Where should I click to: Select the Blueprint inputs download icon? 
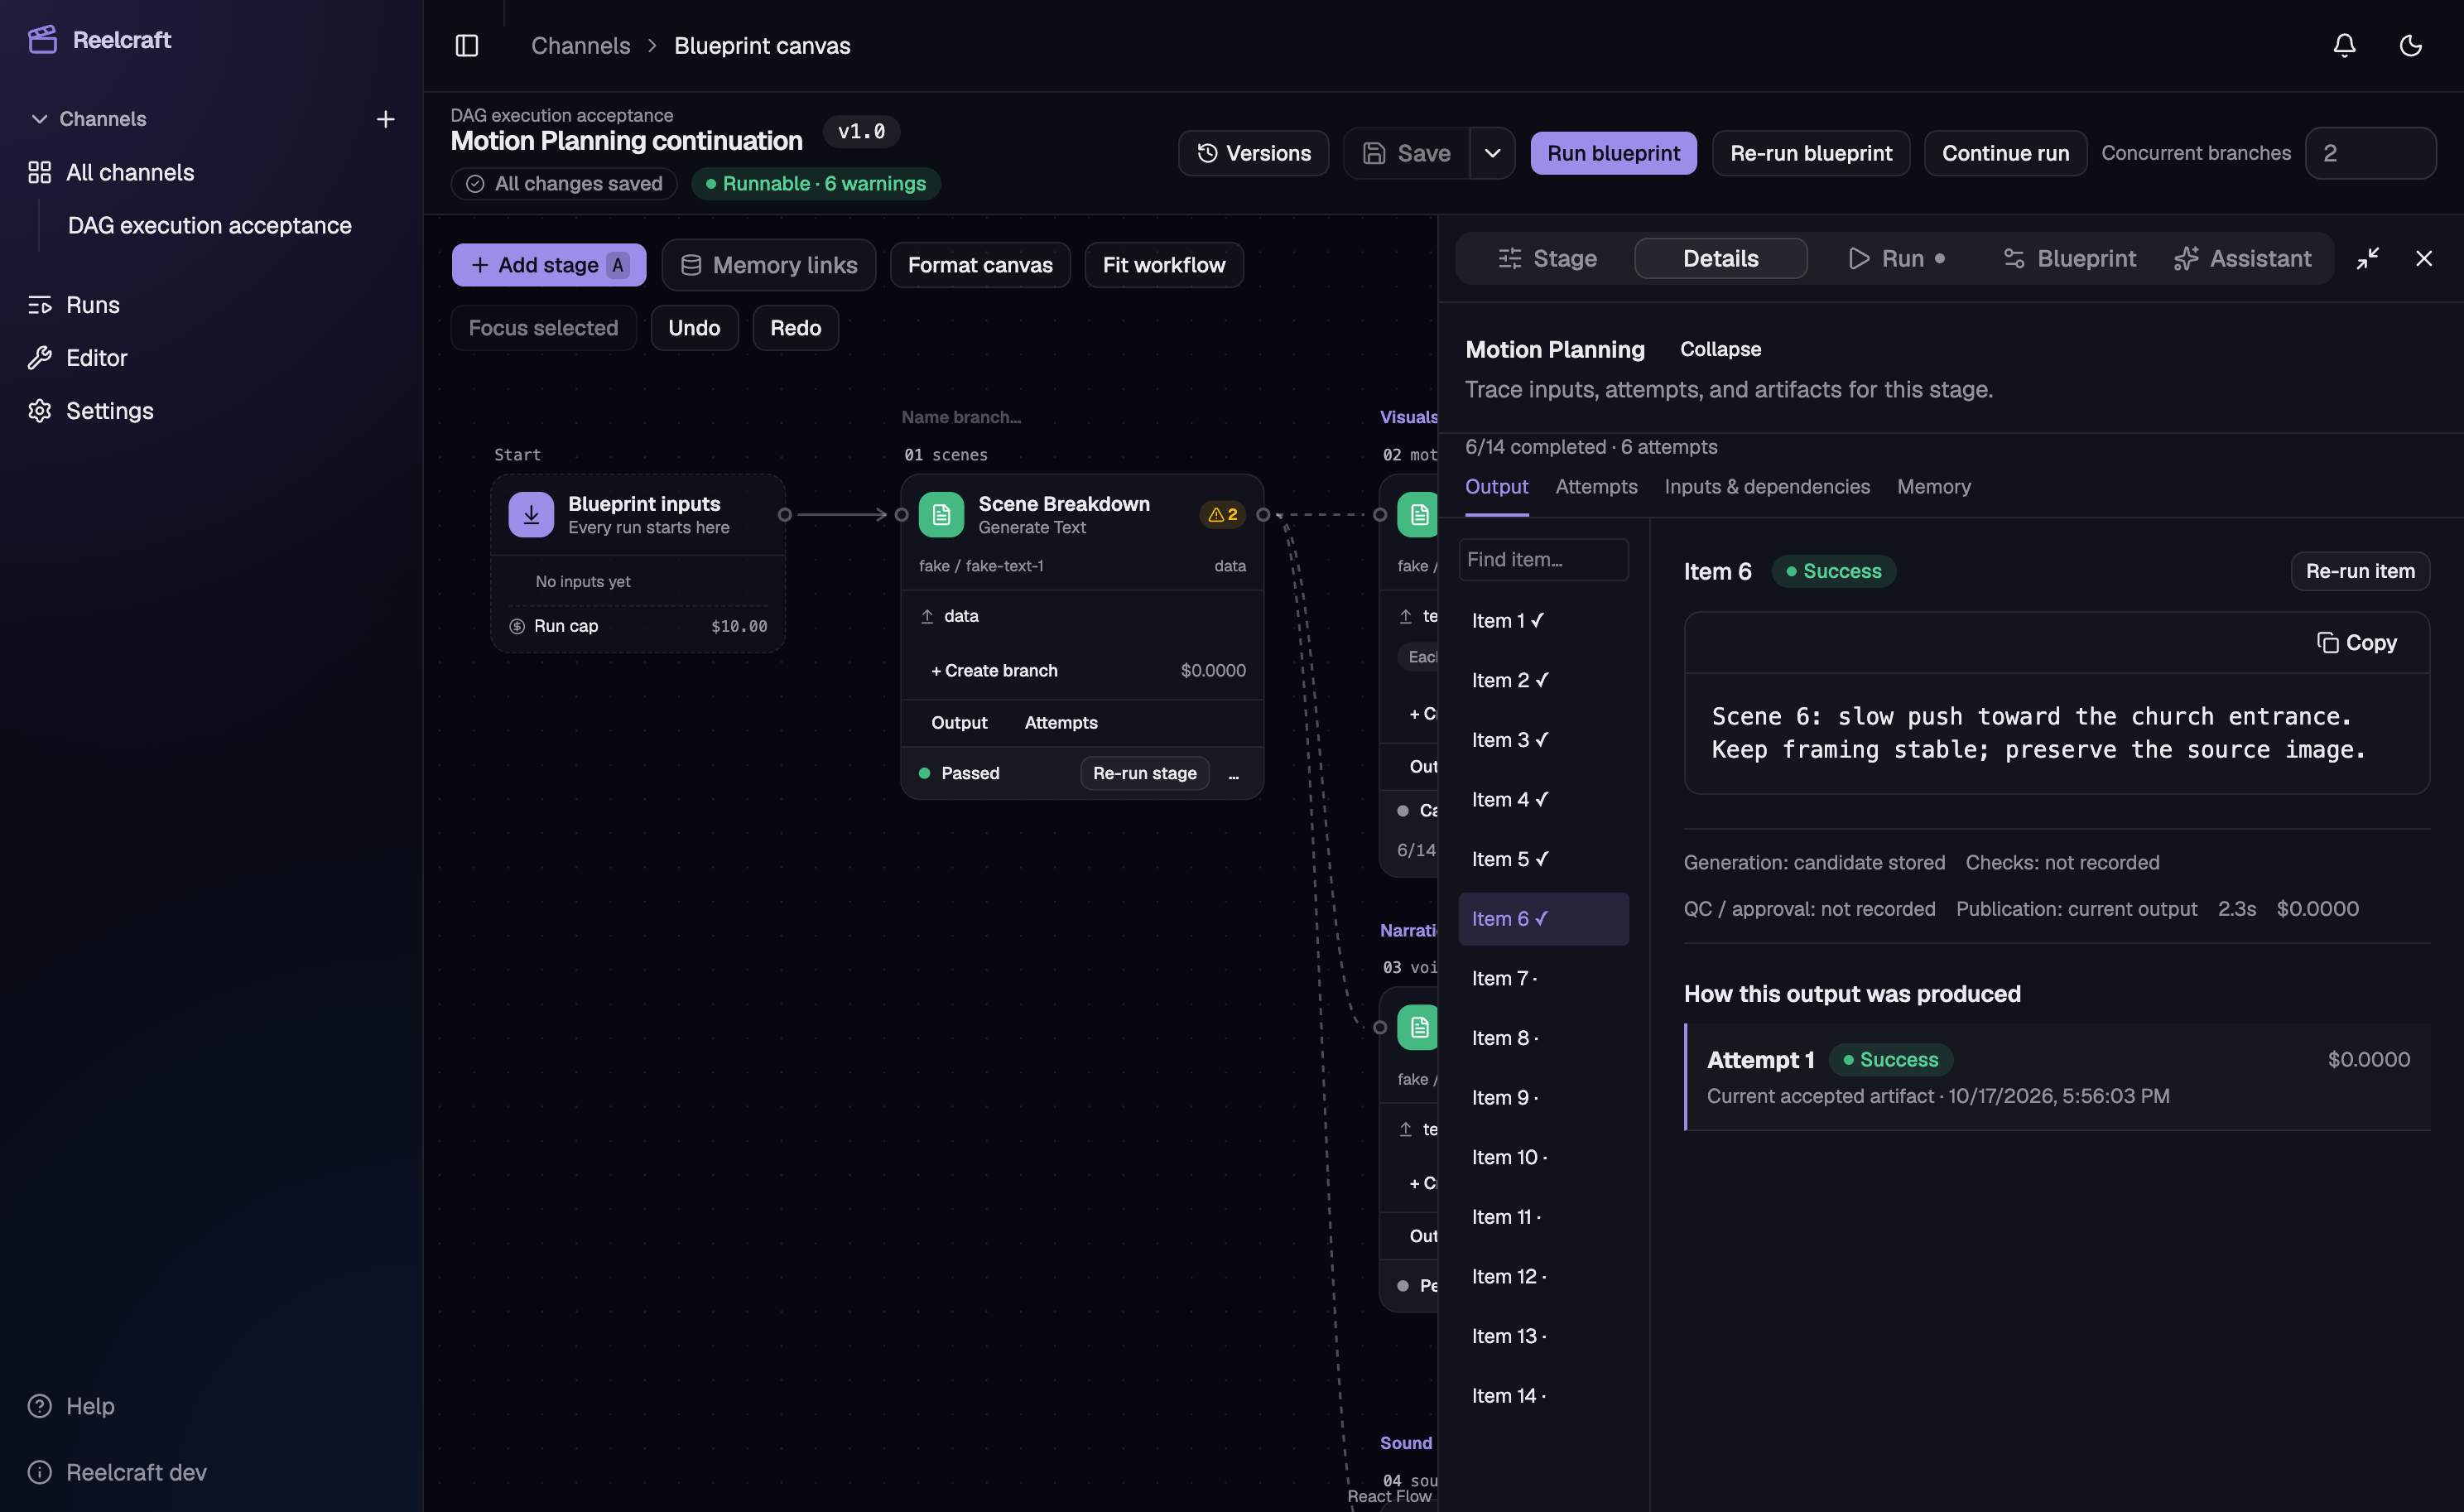[x=531, y=514]
